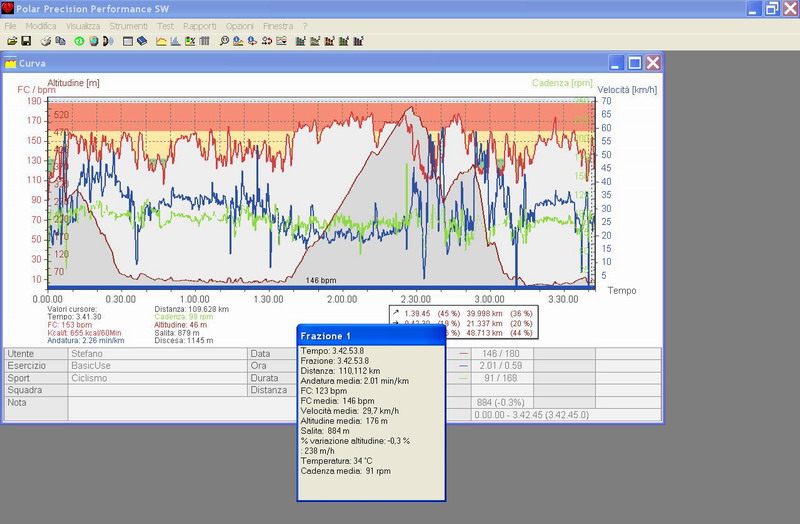
Task: Click the Save floppy disk icon
Action: point(26,41)
